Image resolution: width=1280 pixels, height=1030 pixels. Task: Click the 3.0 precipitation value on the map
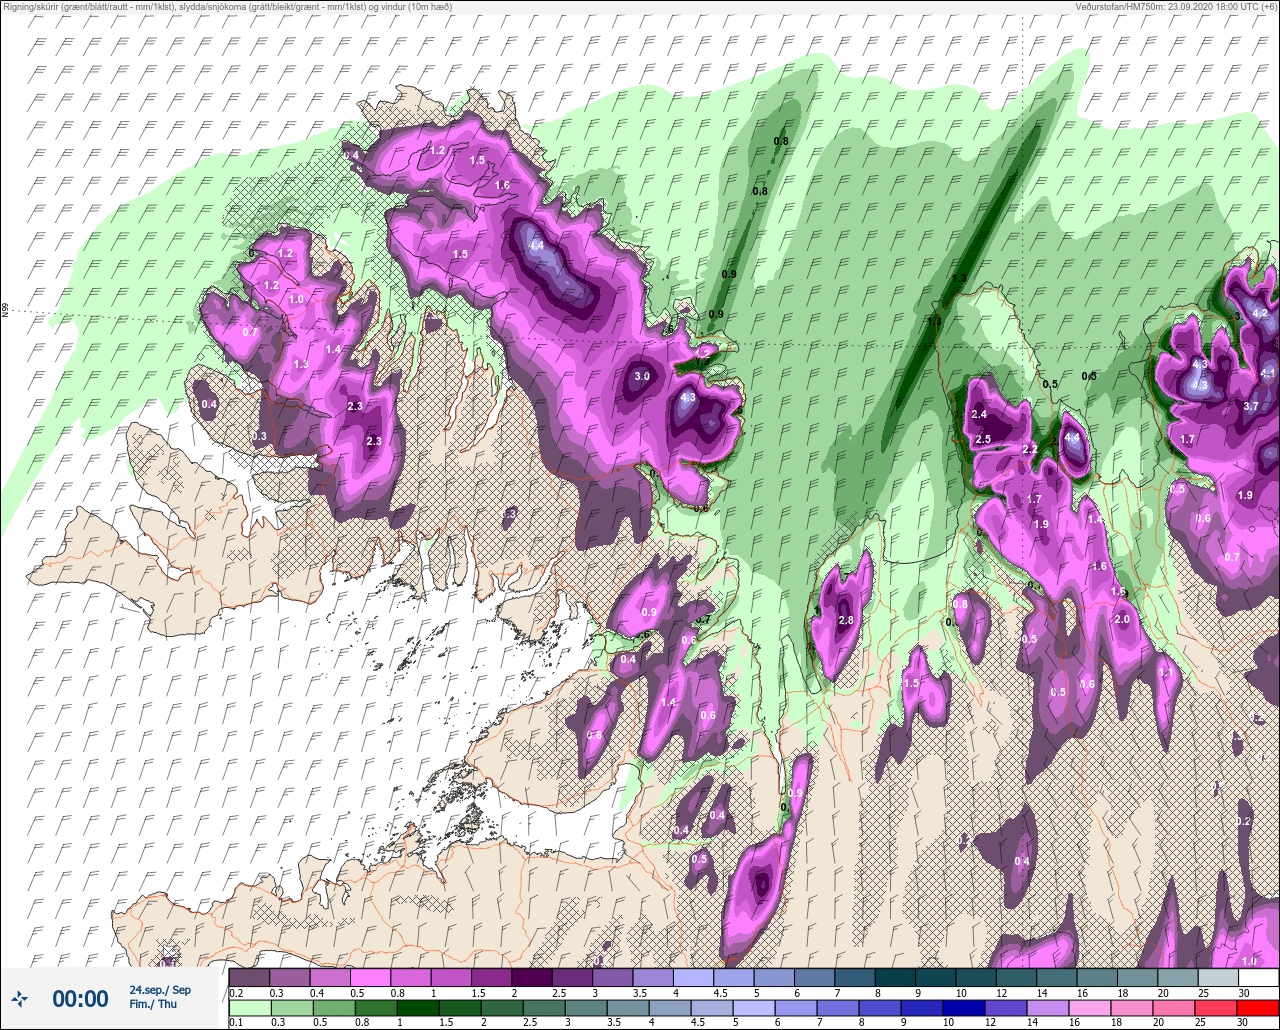coord(642,377)
